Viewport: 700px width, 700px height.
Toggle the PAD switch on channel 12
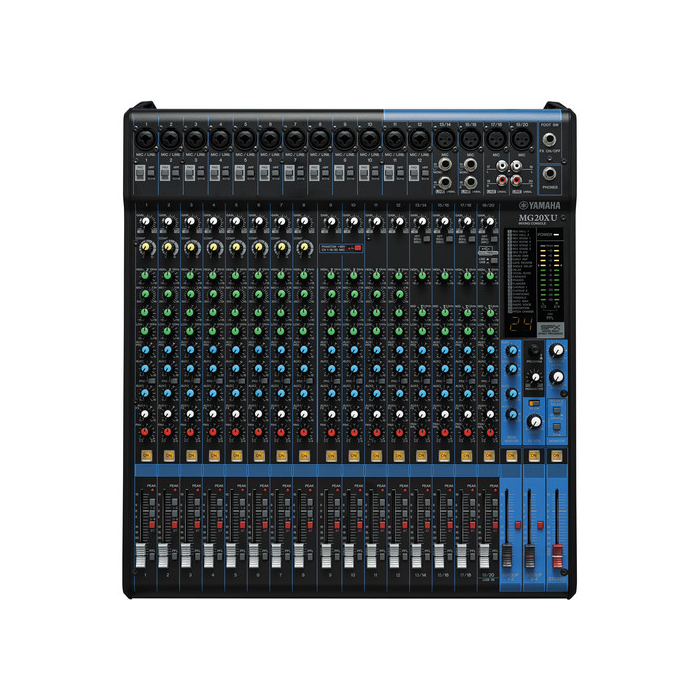(x=414, y=173)
